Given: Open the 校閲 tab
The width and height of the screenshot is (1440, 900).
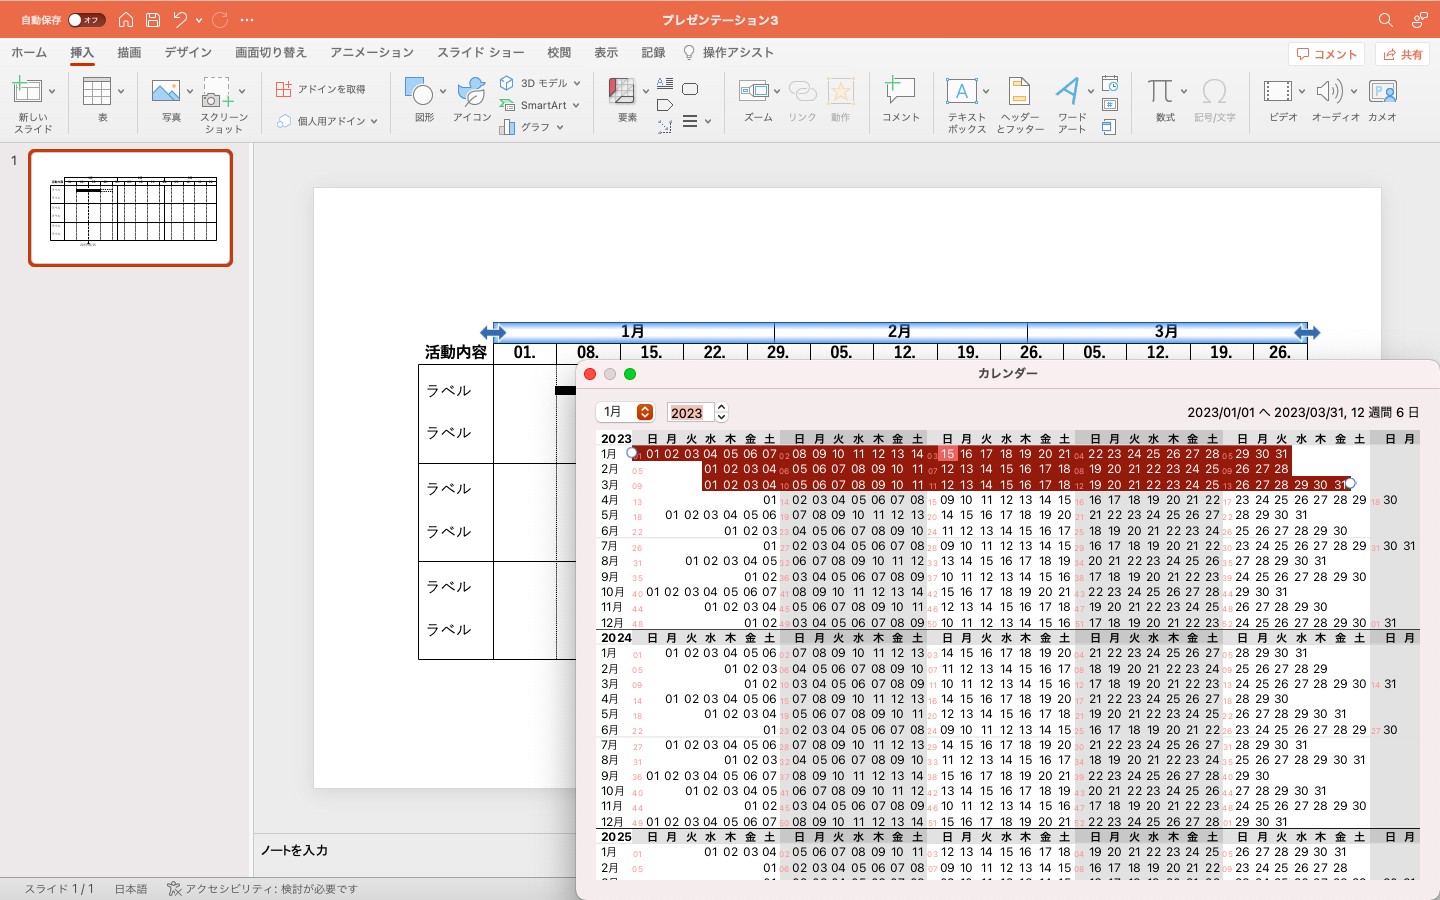Looking at the screenshot, I should click(x=559, y=53).
